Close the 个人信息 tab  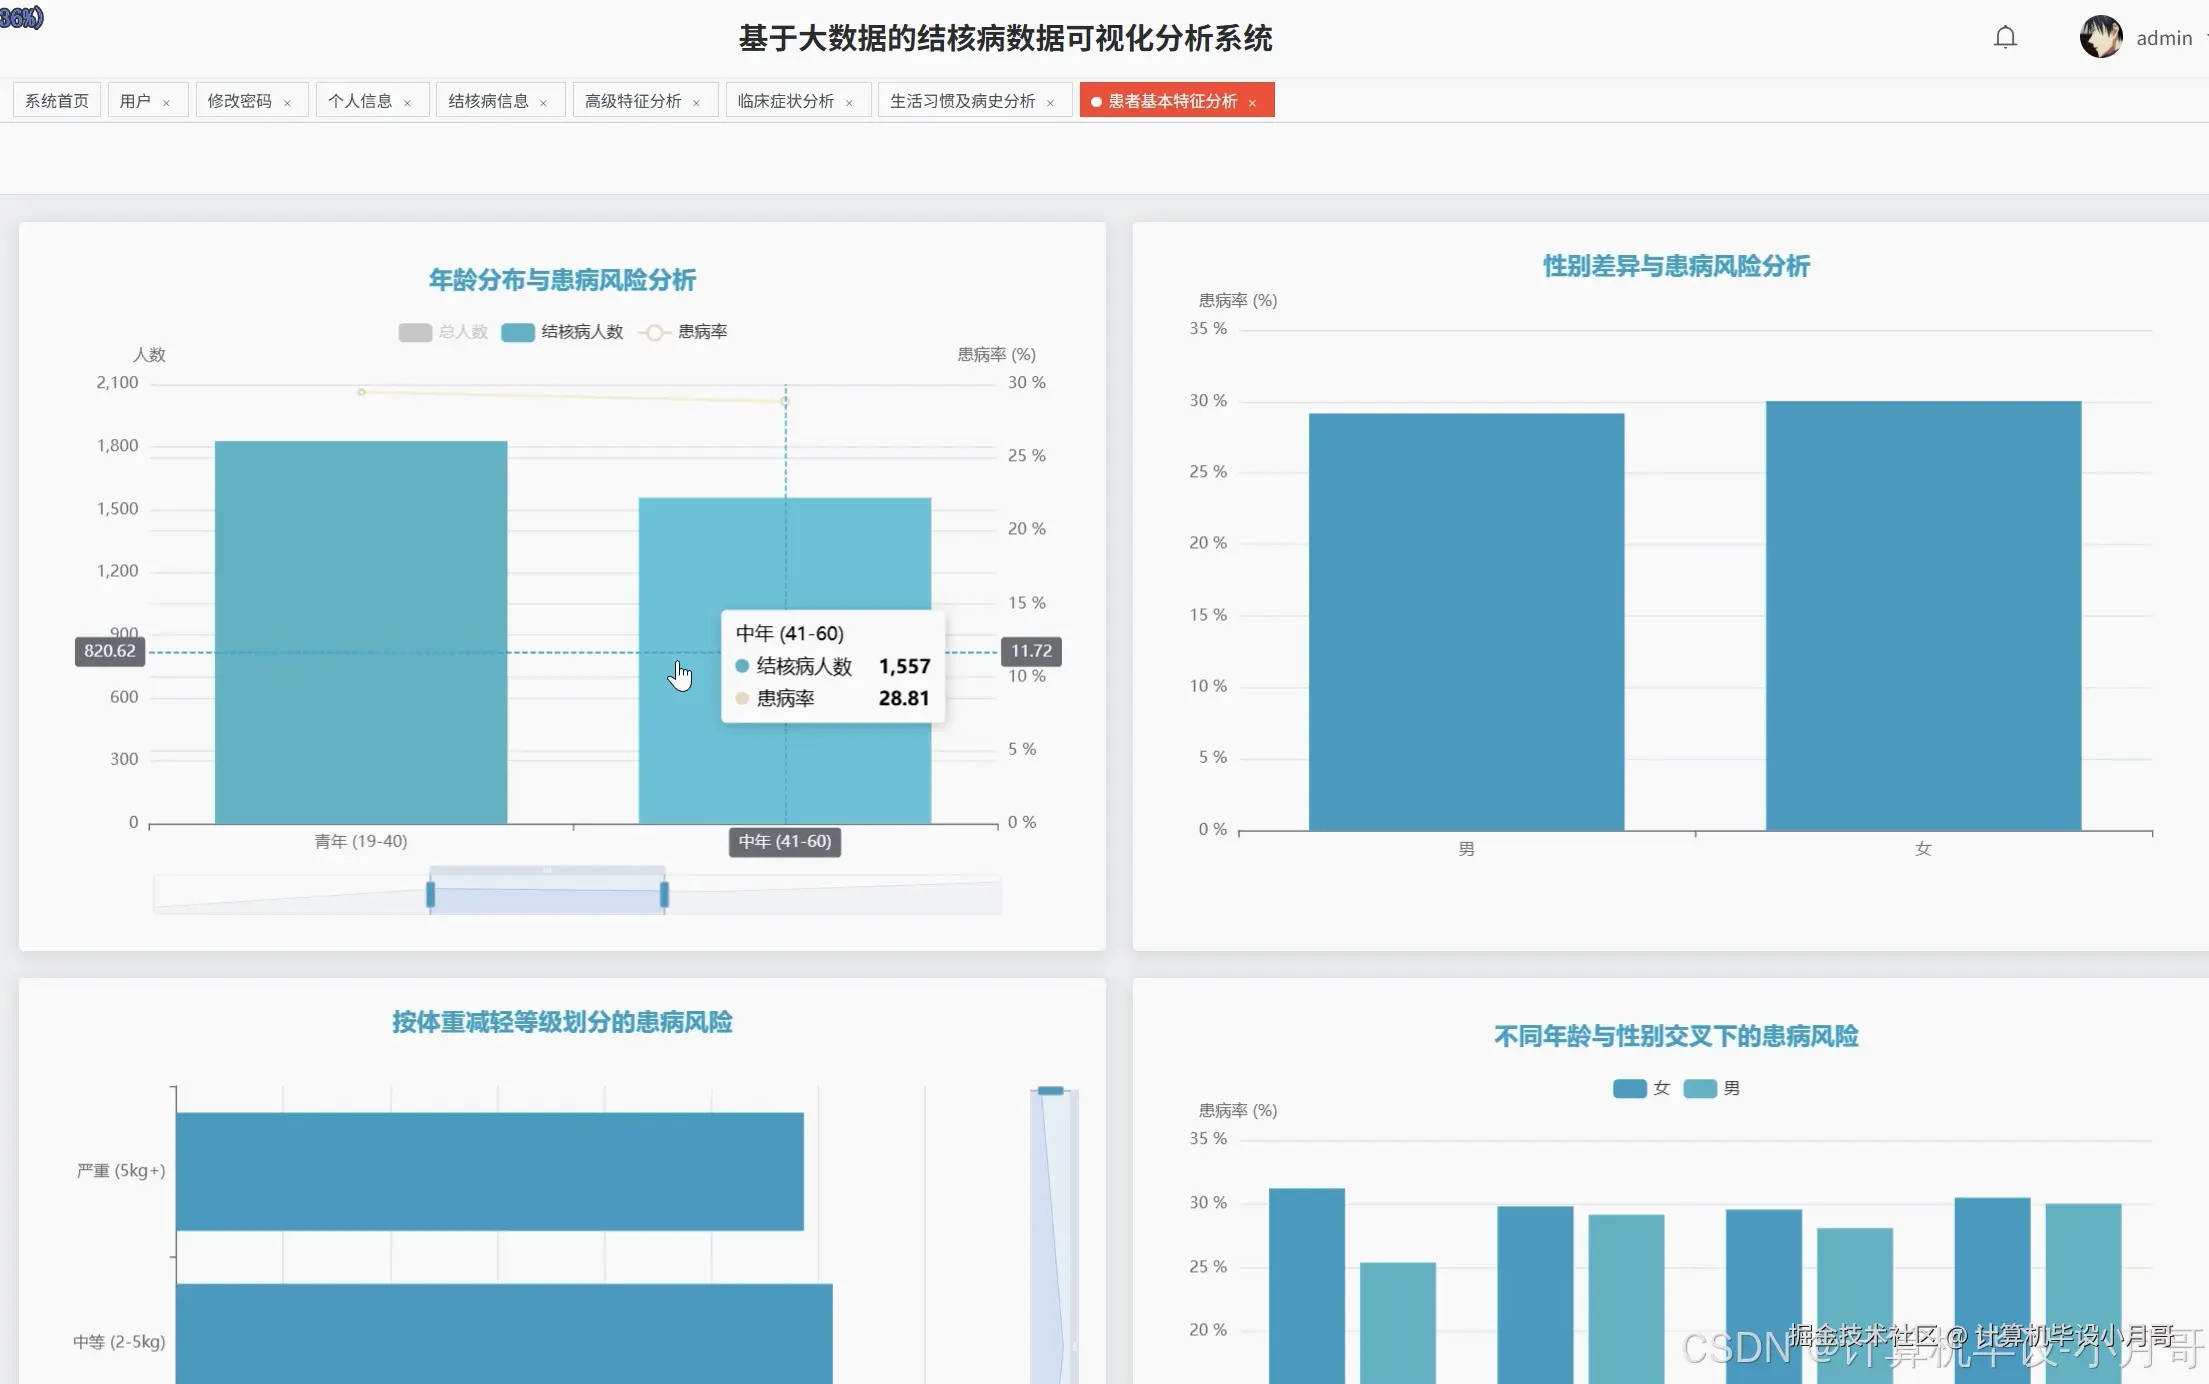407,103
